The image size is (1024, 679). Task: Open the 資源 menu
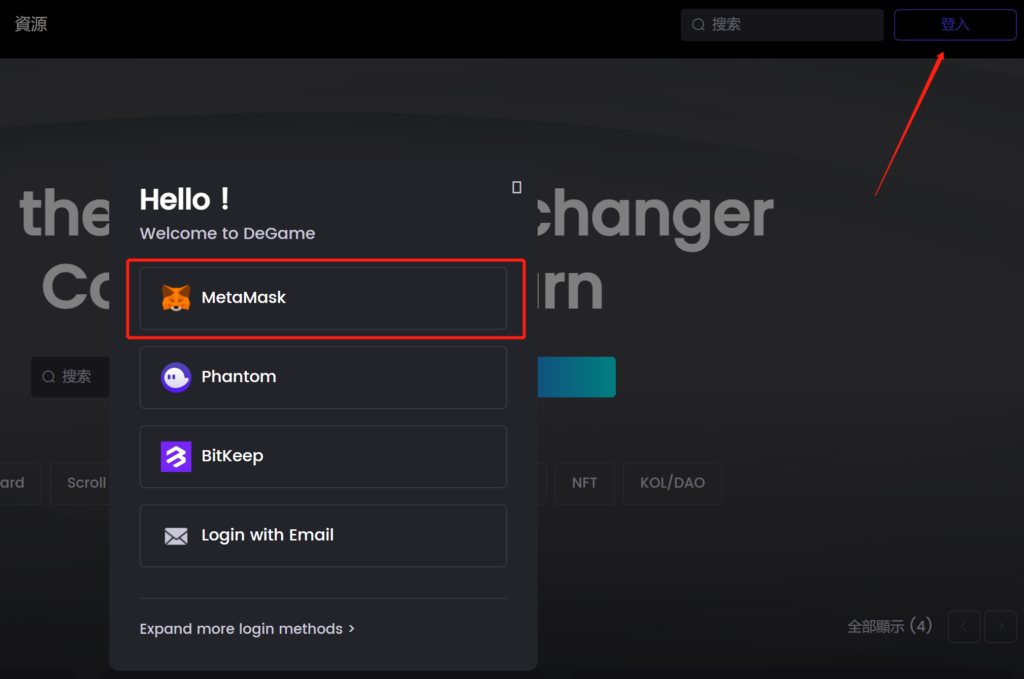[31, 24]
